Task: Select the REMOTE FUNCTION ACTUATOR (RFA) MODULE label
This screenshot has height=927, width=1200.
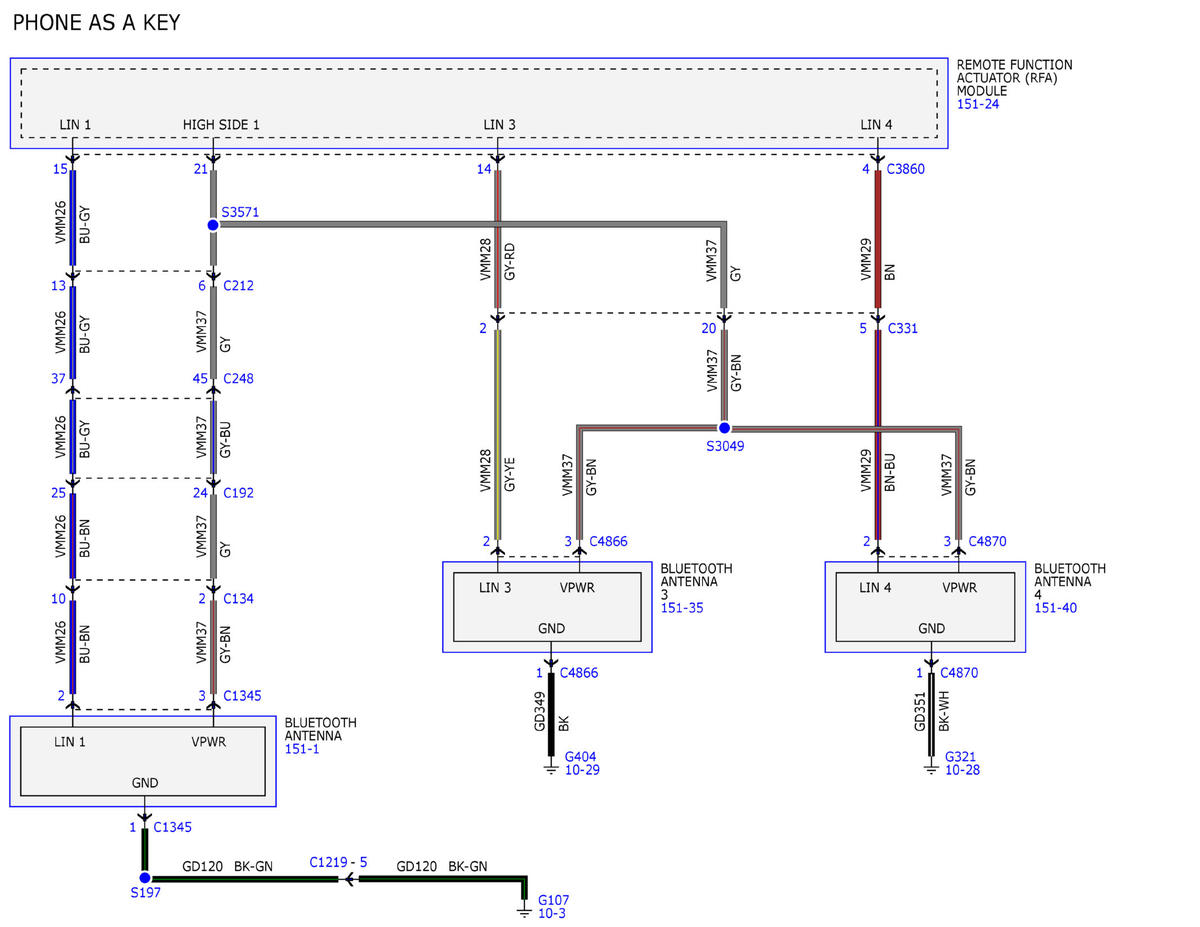Action: [x=1015, y=78]
